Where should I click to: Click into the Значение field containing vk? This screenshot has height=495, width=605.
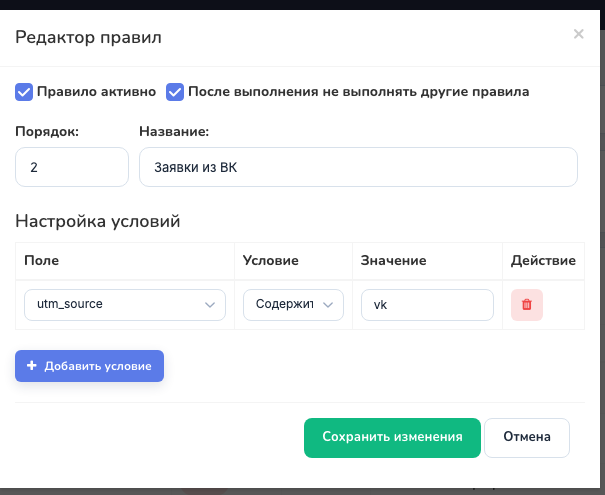[x=428, y=305]
